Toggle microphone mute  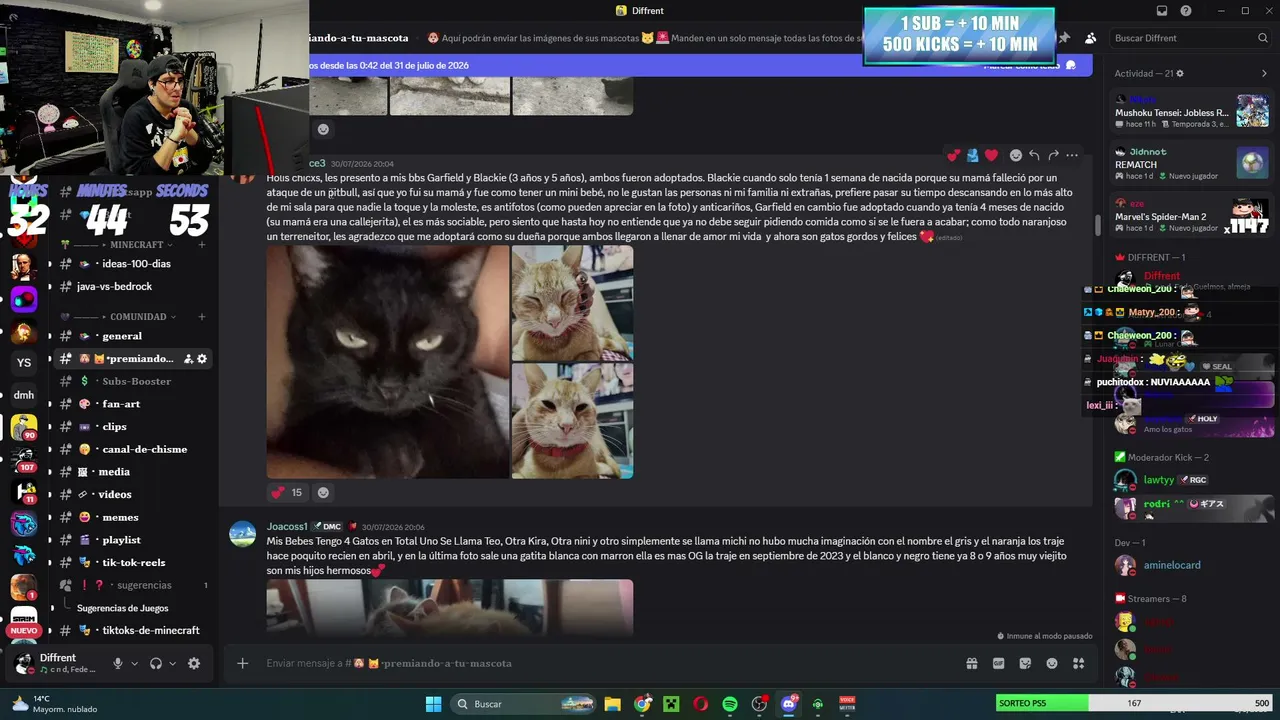pos(118,663)
